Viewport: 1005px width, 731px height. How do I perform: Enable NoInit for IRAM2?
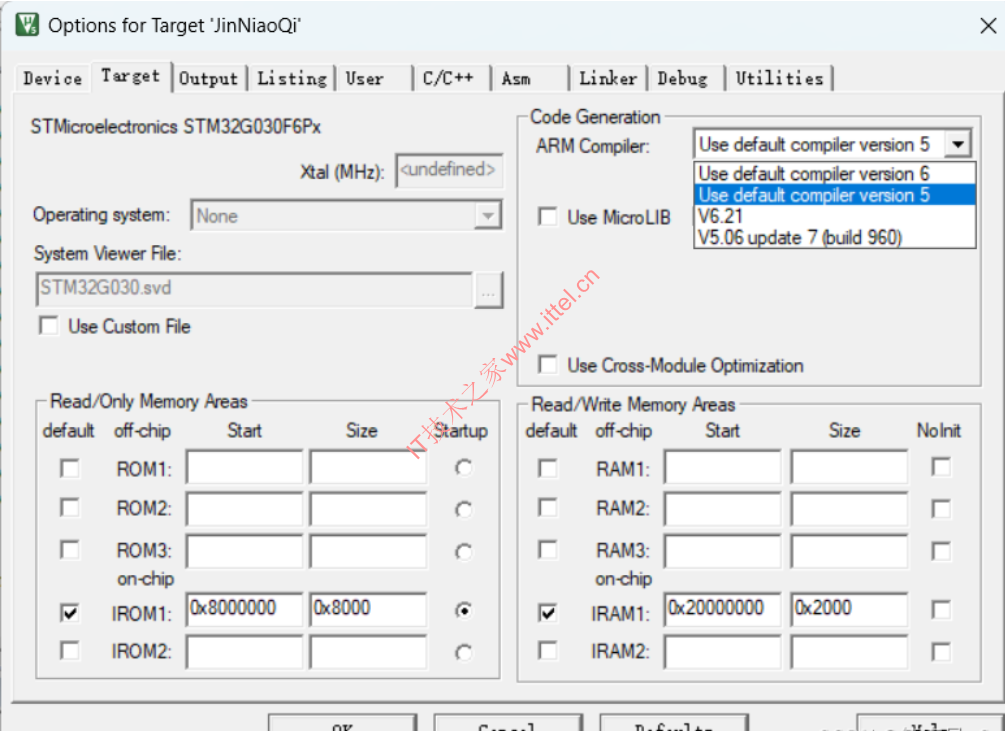click(x=941, y=652)
